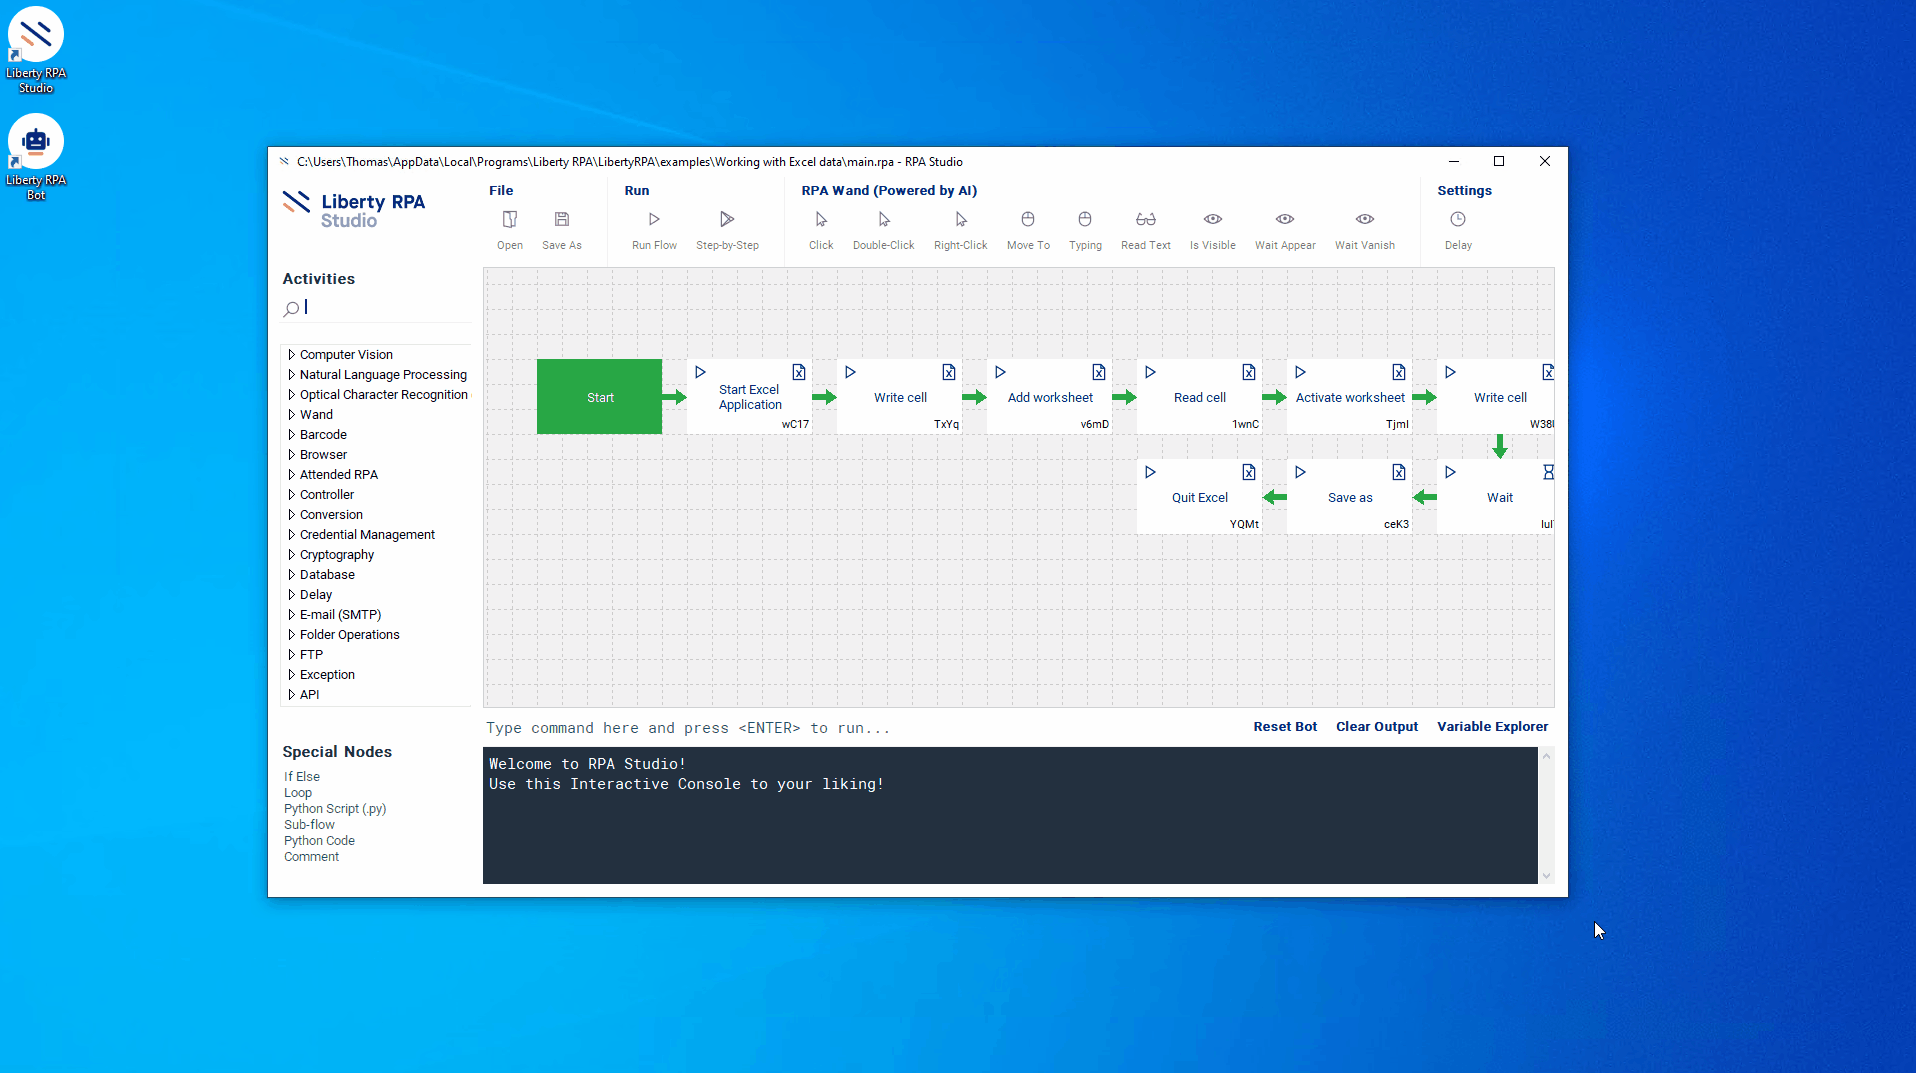Select the Database activity category
This screenshot has height=1073, width=1916.
point(327,575)
